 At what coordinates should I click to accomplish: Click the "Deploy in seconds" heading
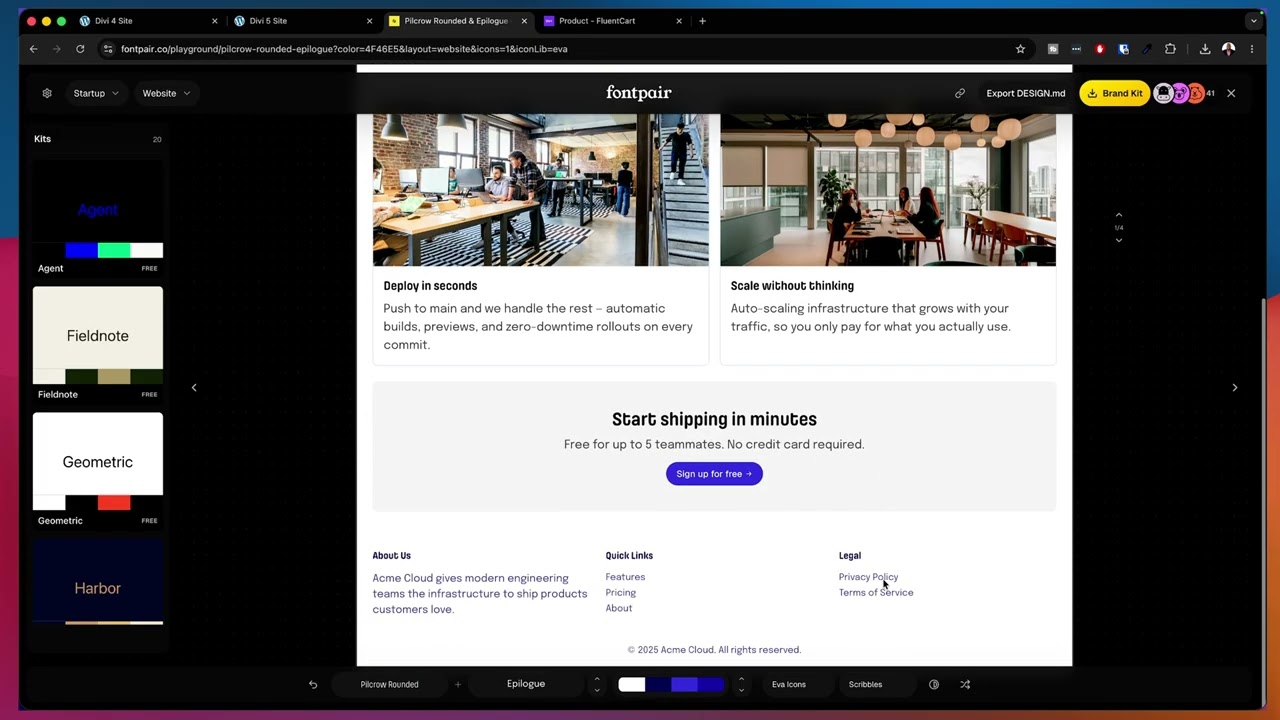click(430, 286)
